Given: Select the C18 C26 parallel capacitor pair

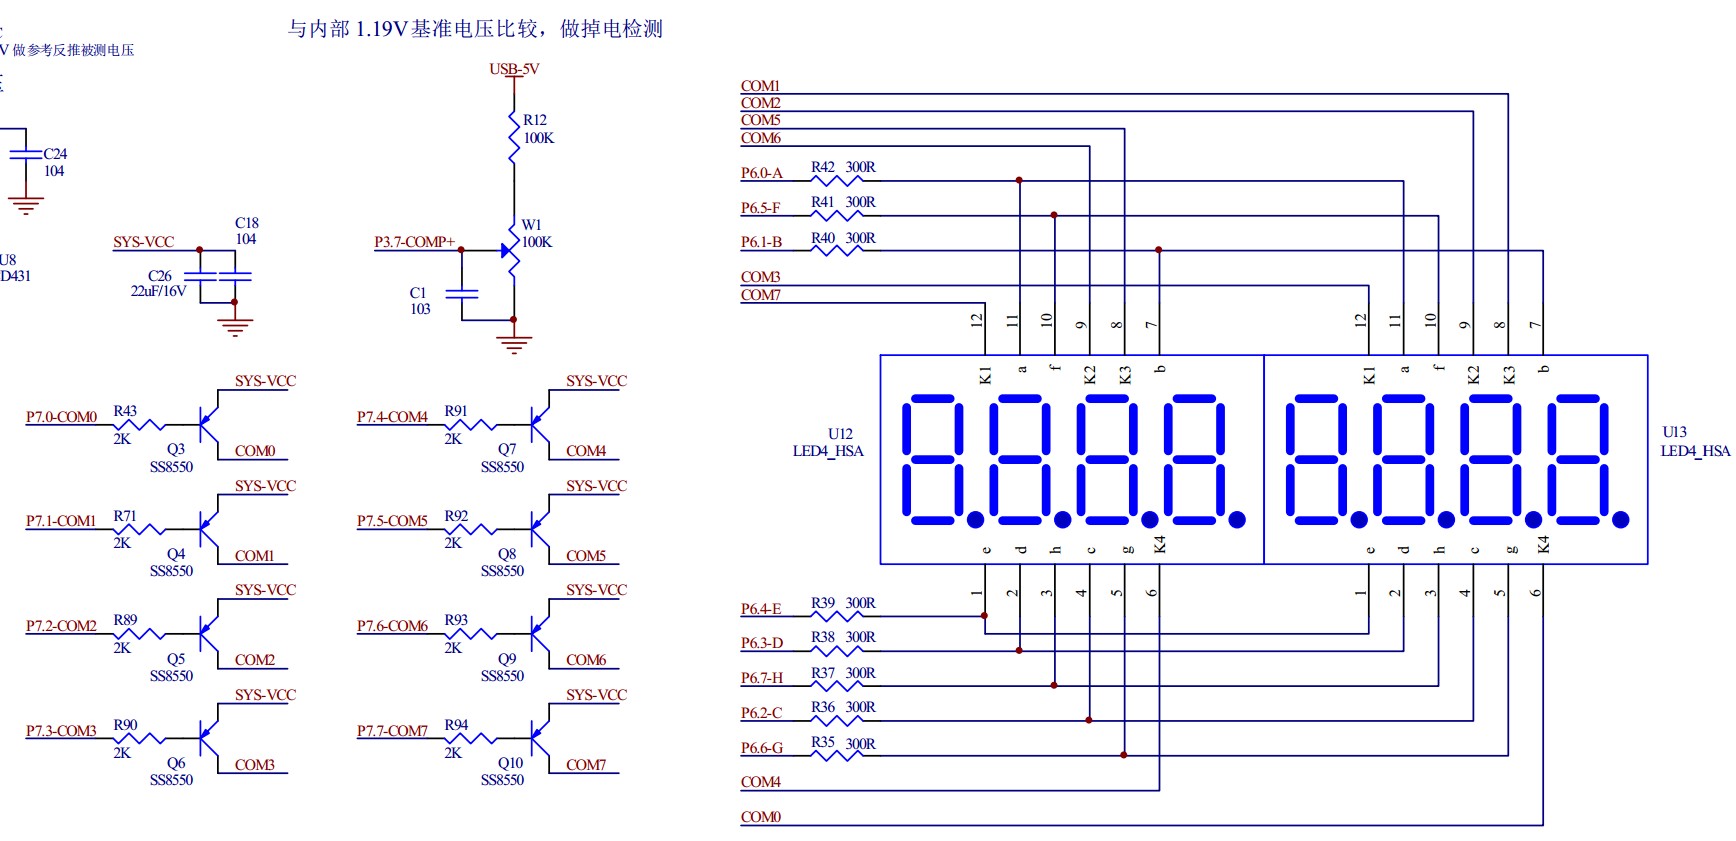Looking at the screenshot, I should (x=218, y=275).
